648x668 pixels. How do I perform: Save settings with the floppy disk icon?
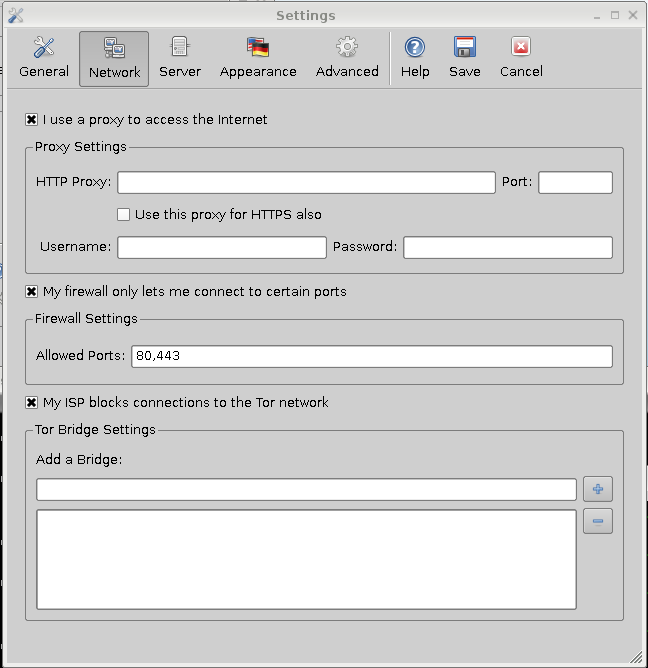(x=465, y=58)
